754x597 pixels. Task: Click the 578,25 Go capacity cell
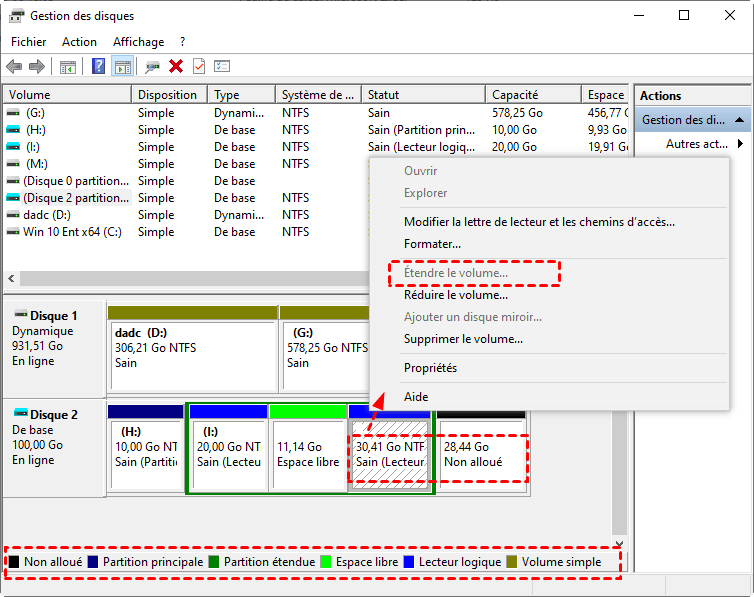point(517,113)
